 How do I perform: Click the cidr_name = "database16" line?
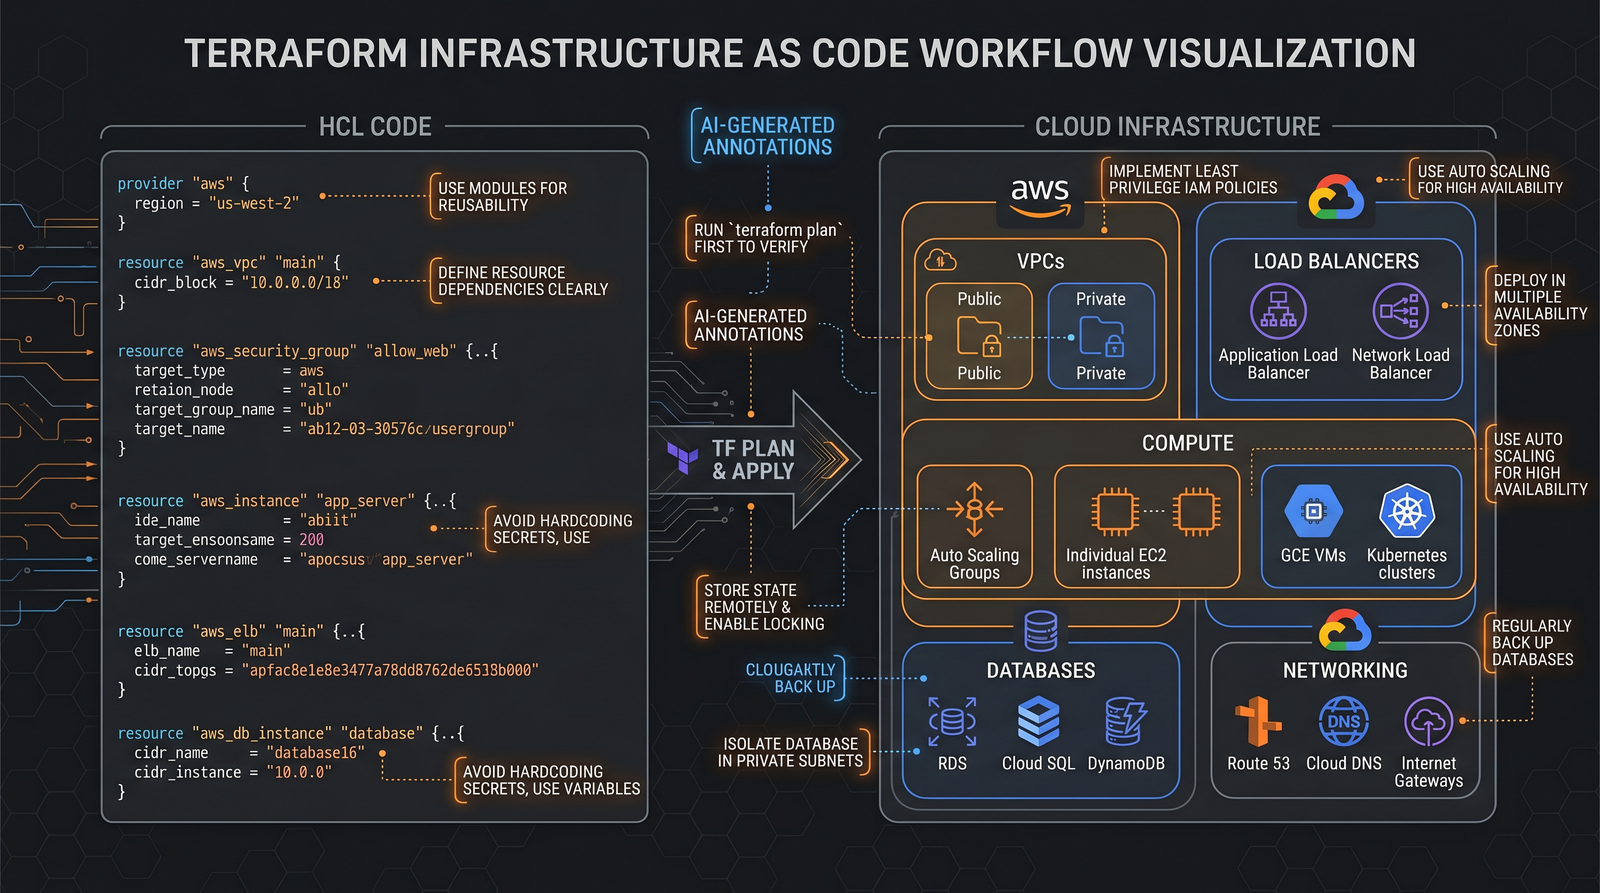[249, 752]
